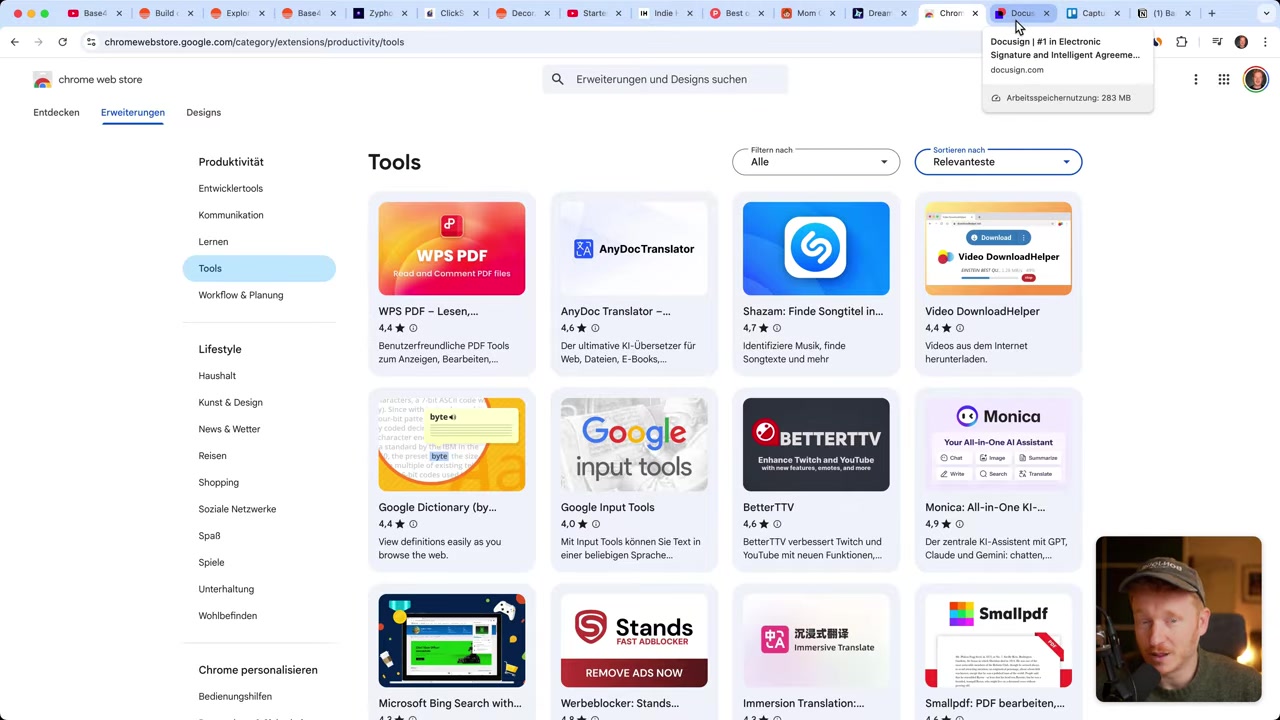
Task: Open a new tab with the plus icon
Action: click(x=1212, y=13)
